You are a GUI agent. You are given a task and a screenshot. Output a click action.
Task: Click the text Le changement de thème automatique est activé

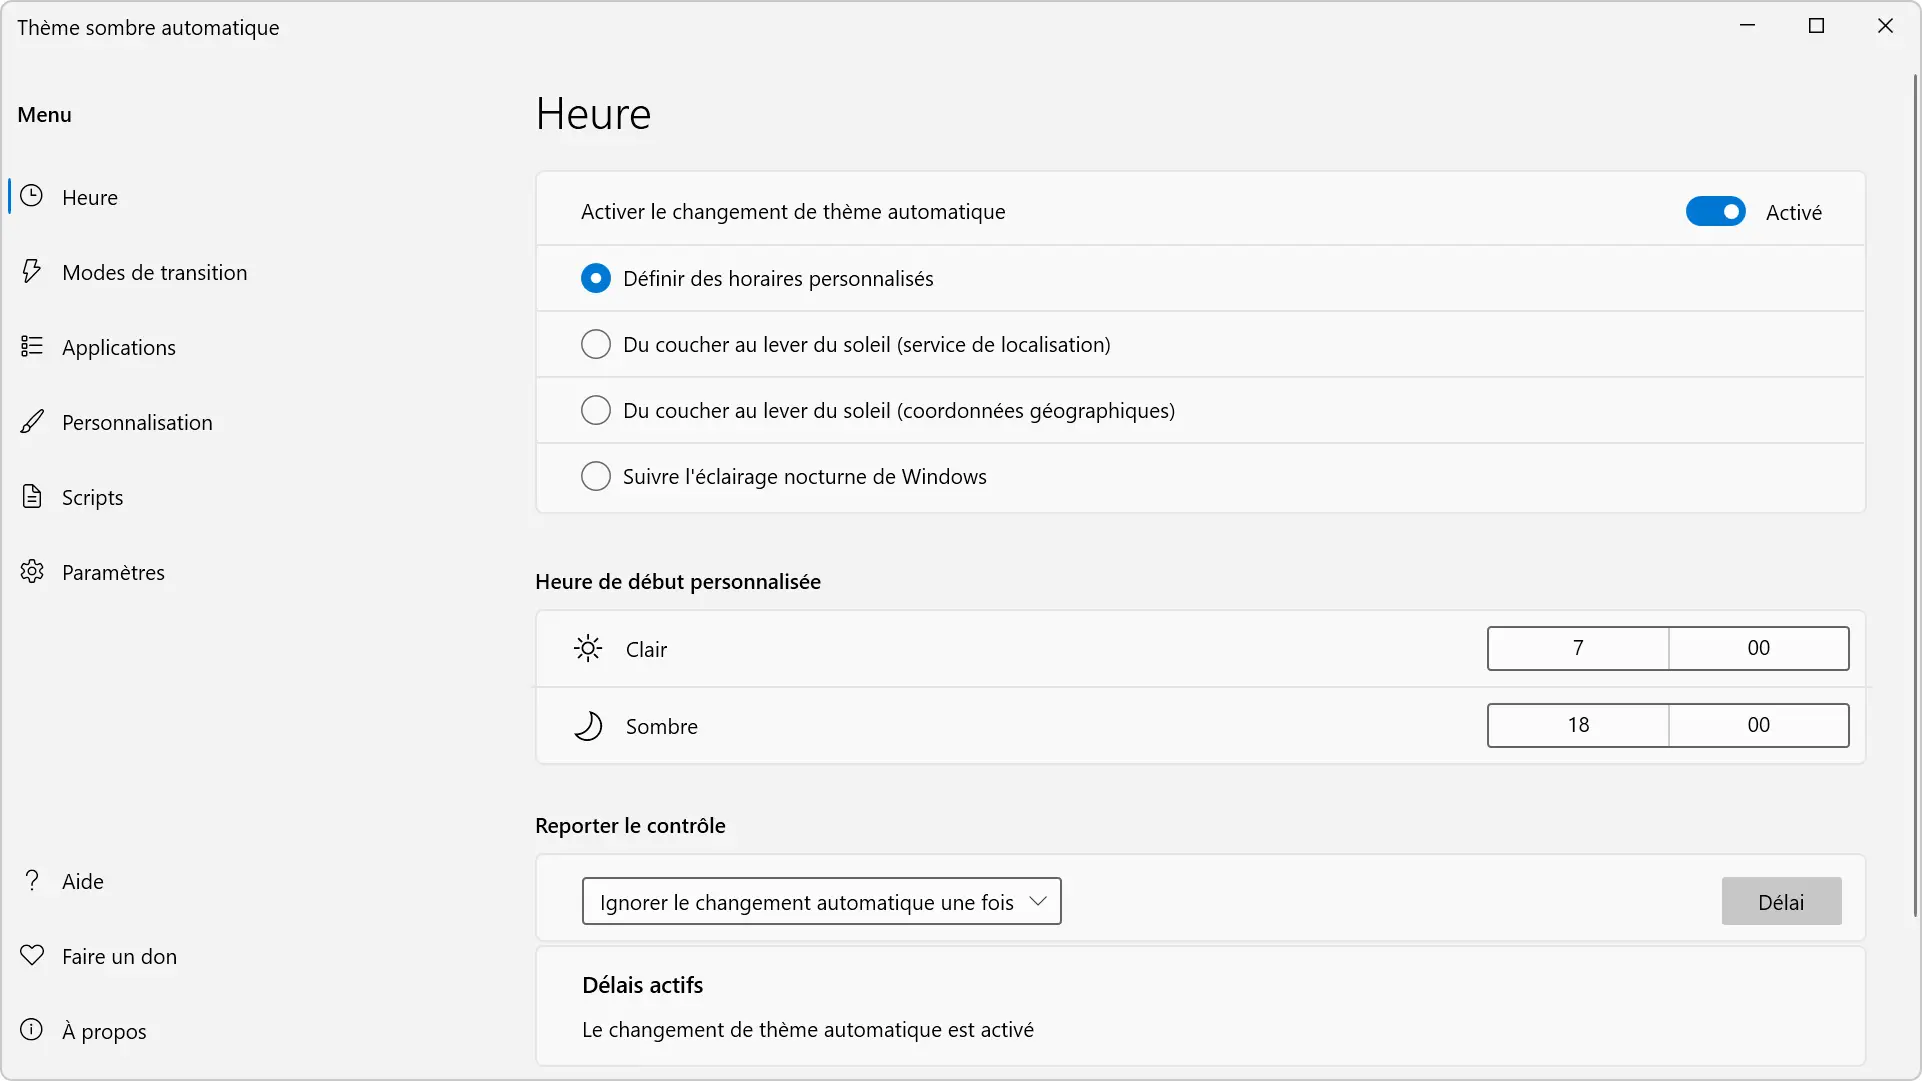coord(808,1030)
